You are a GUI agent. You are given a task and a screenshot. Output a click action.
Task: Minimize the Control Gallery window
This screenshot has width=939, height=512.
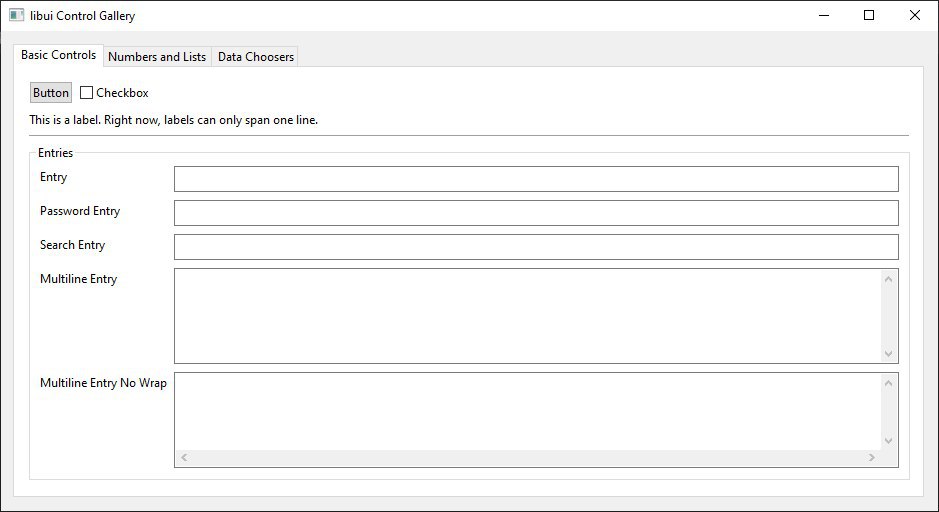823,15
